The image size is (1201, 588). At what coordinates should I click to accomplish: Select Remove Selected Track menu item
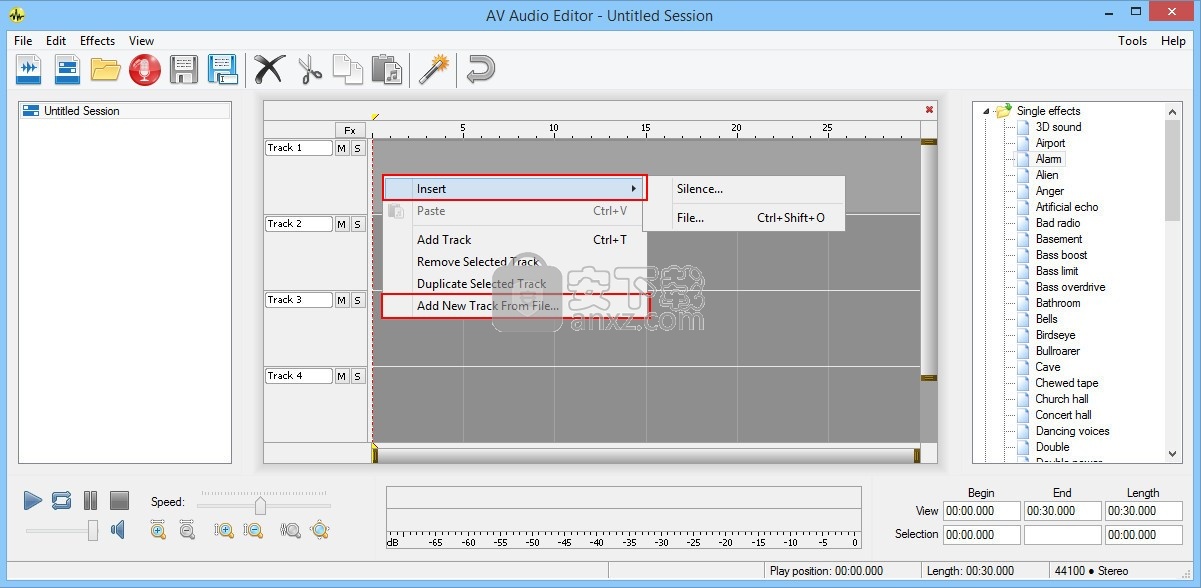(515, 262)
